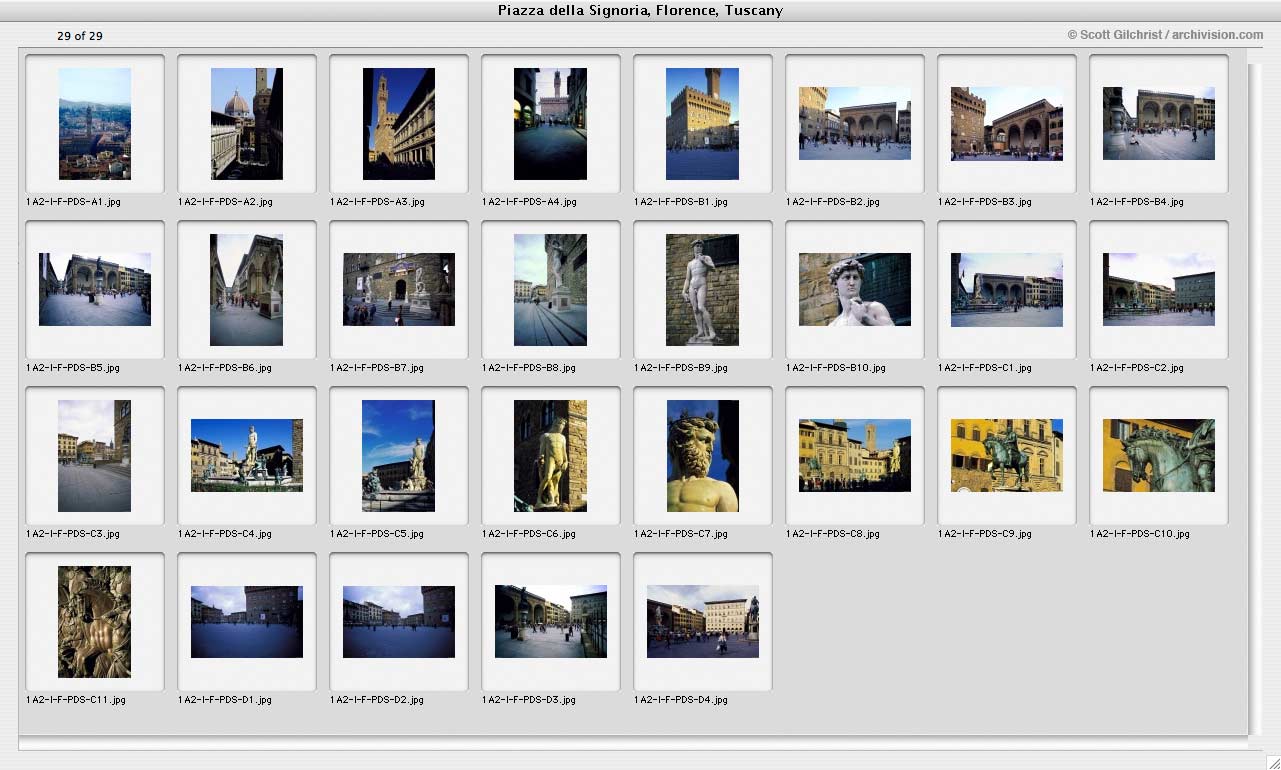
Task: Open palace entrance thumbnail PDS-B7
Action: (x=399, y=289)
